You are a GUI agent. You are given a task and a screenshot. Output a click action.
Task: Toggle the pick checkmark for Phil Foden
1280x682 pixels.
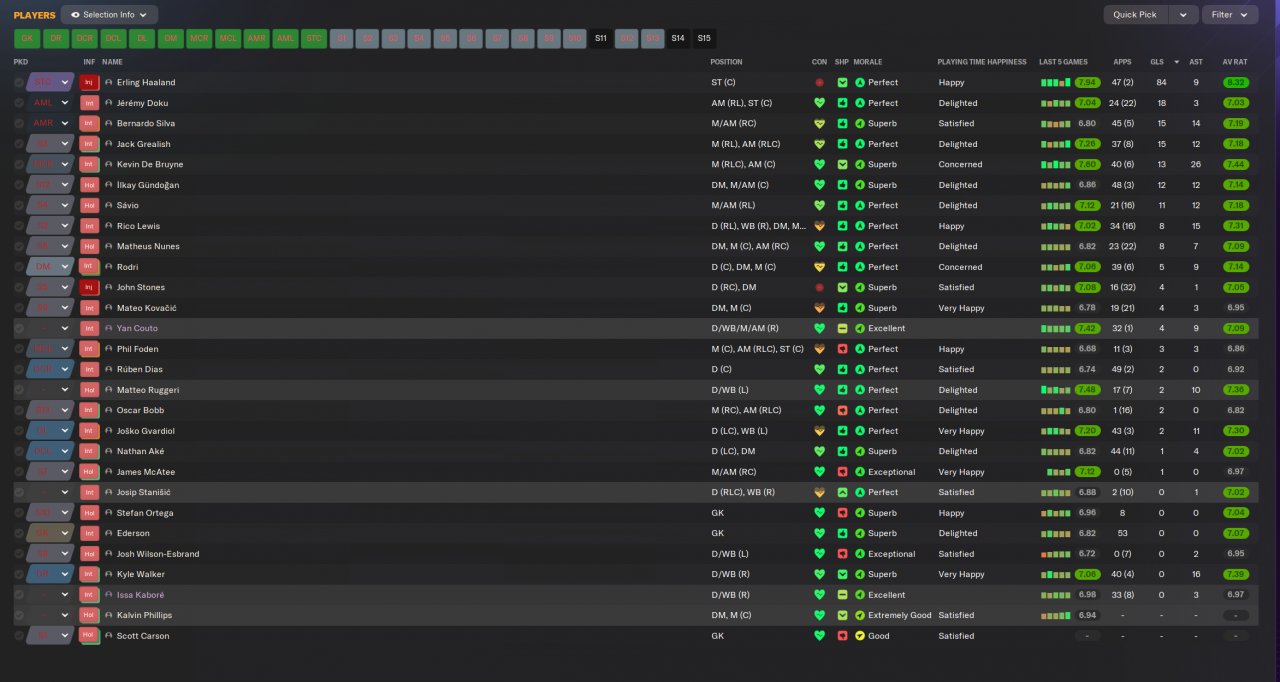19,349
